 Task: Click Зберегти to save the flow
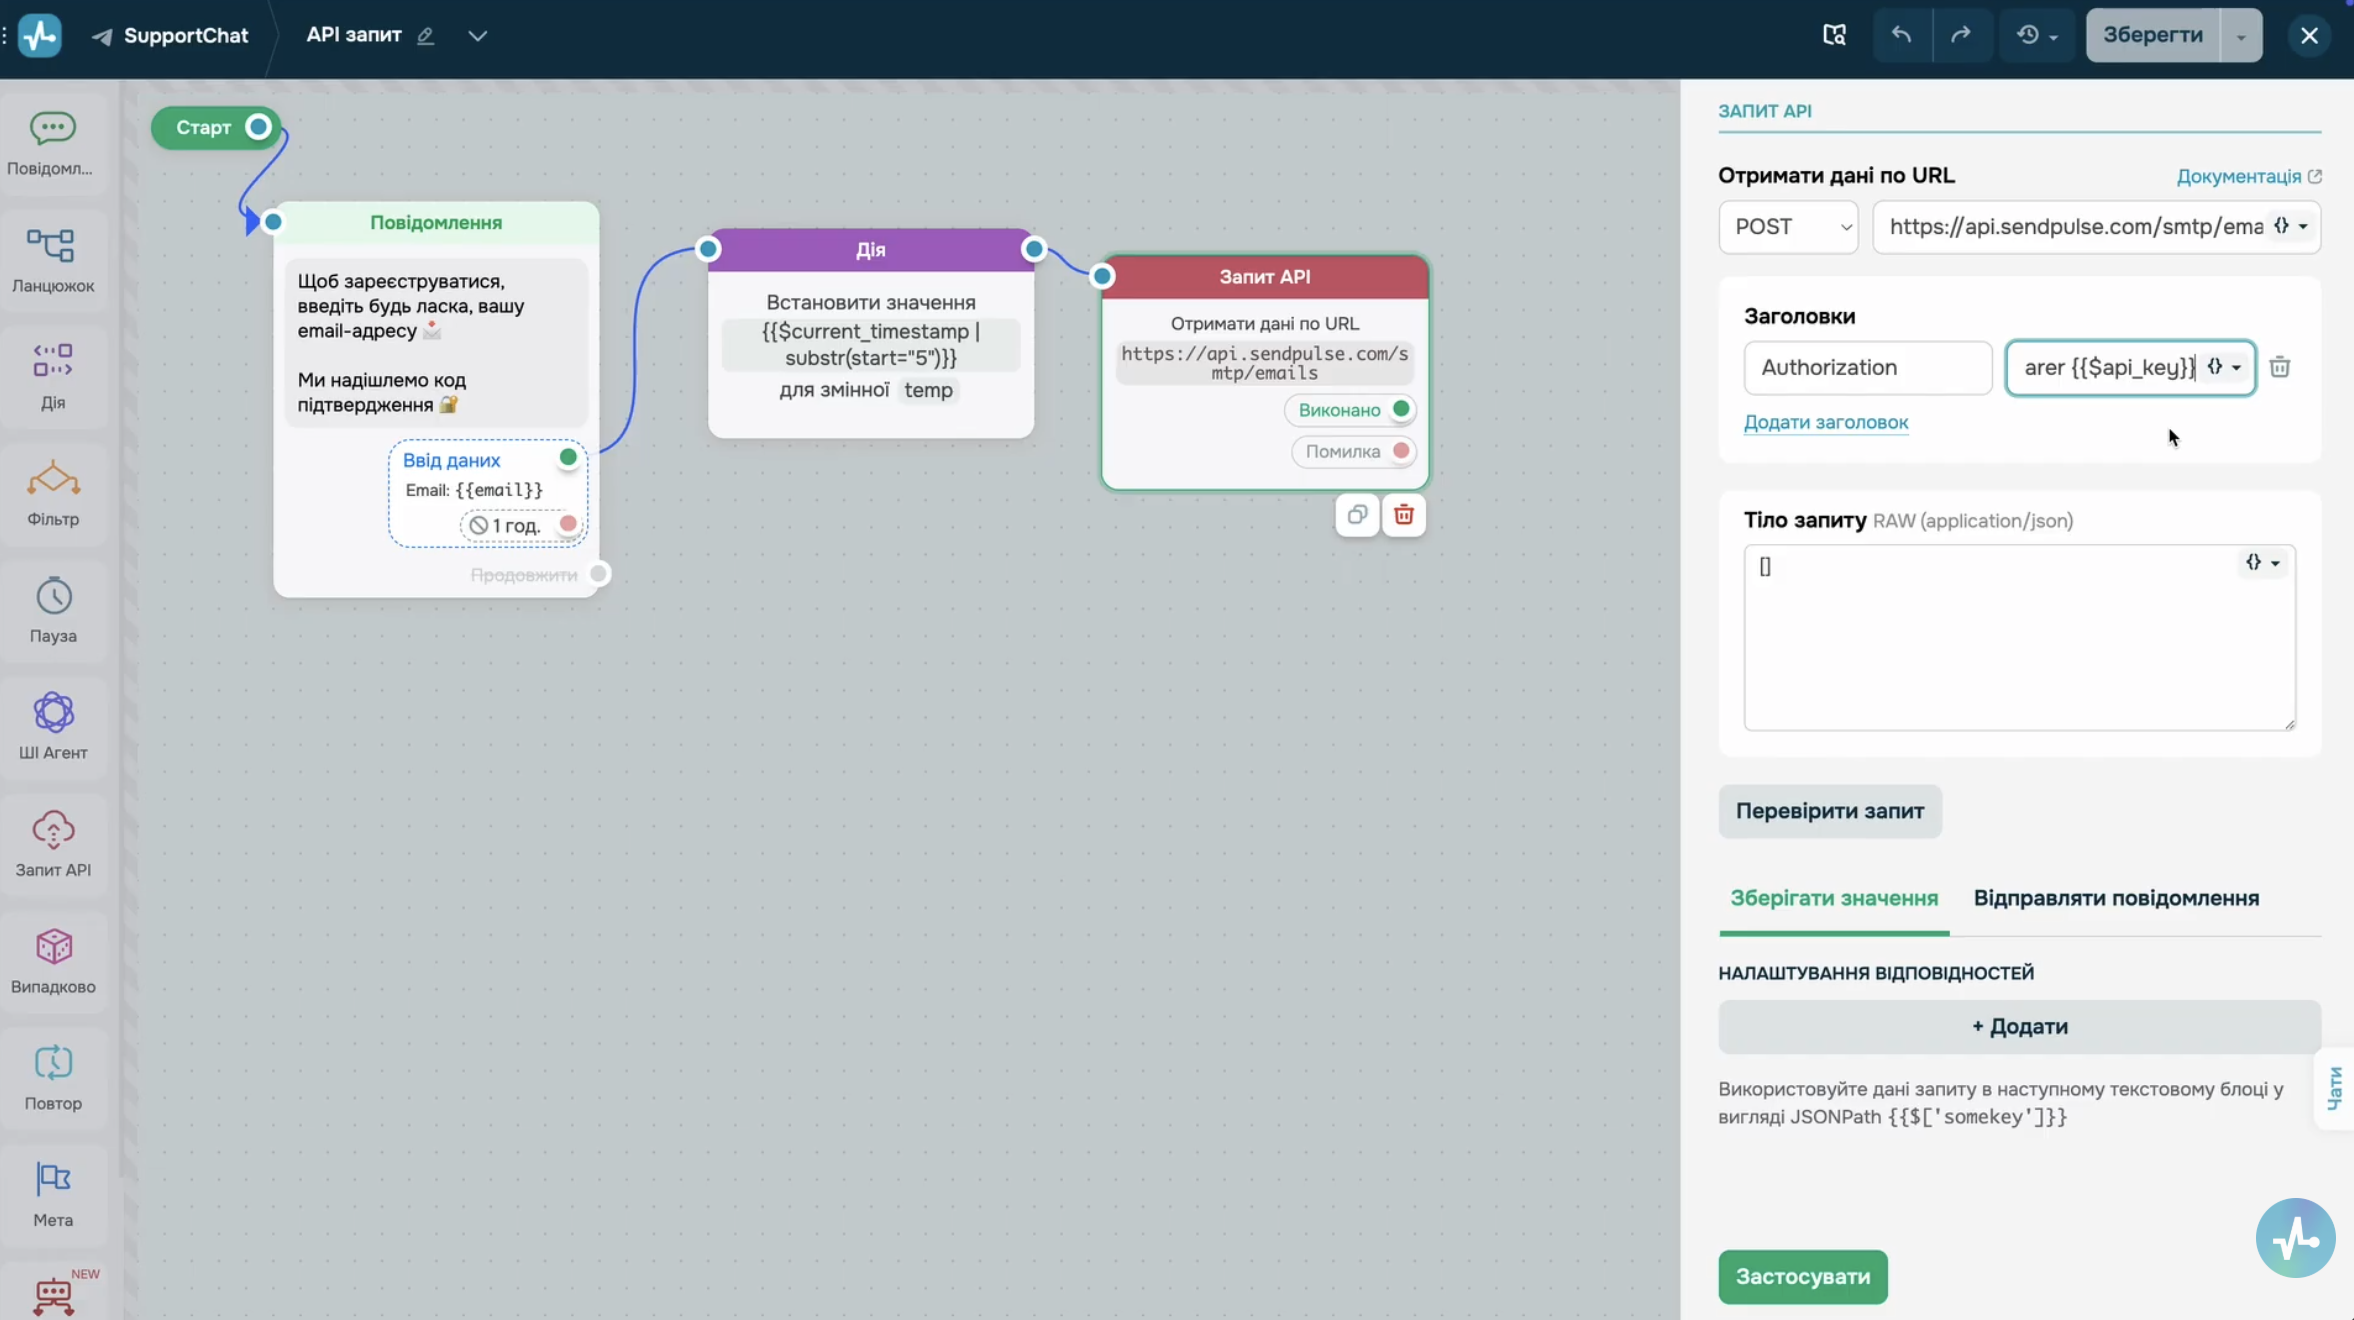(x=2153, y=35)
